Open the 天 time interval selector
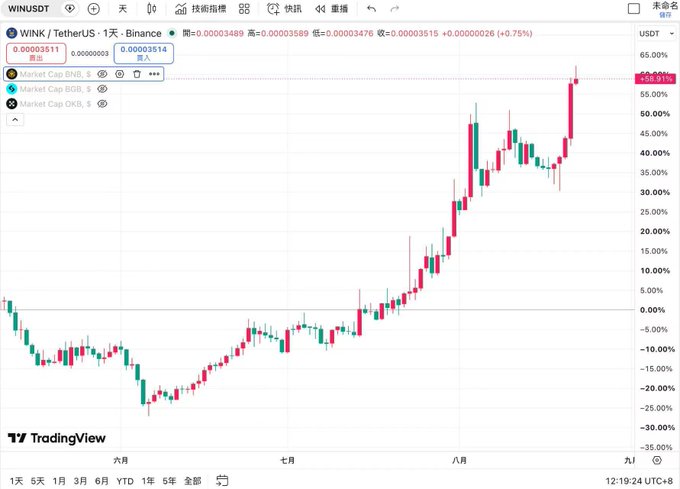Viewport: 680px width, 489px height. [123, 9]
